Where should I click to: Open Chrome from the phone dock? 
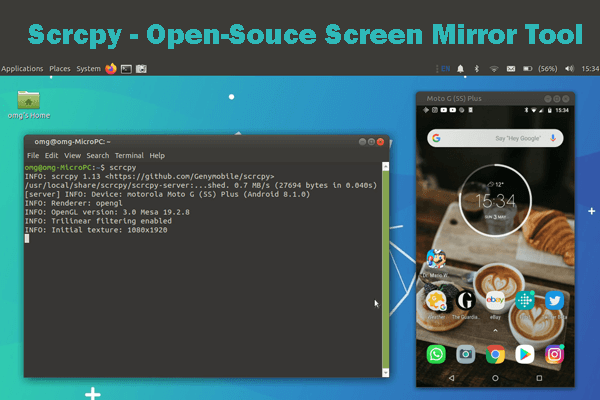coord(495,354)
